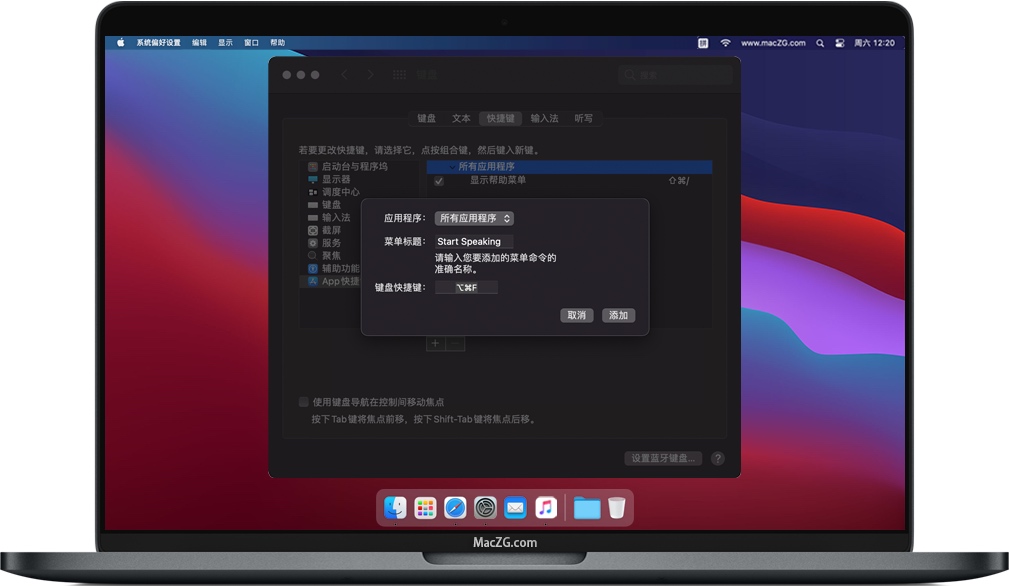Screen dimensions: 1009x586
Task: Click the Spotlight search icon in menu bar
Action: [820, 43]
